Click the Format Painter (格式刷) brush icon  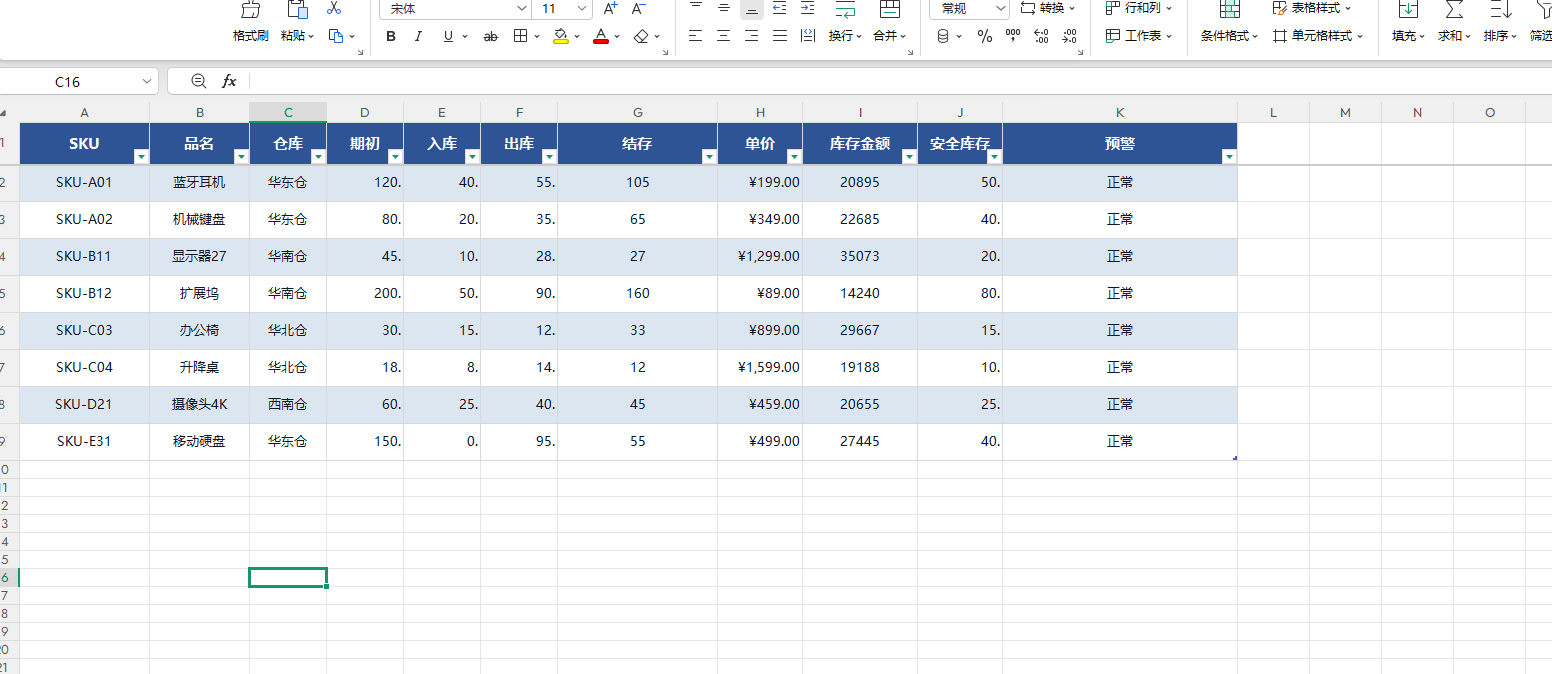point(251,10)
